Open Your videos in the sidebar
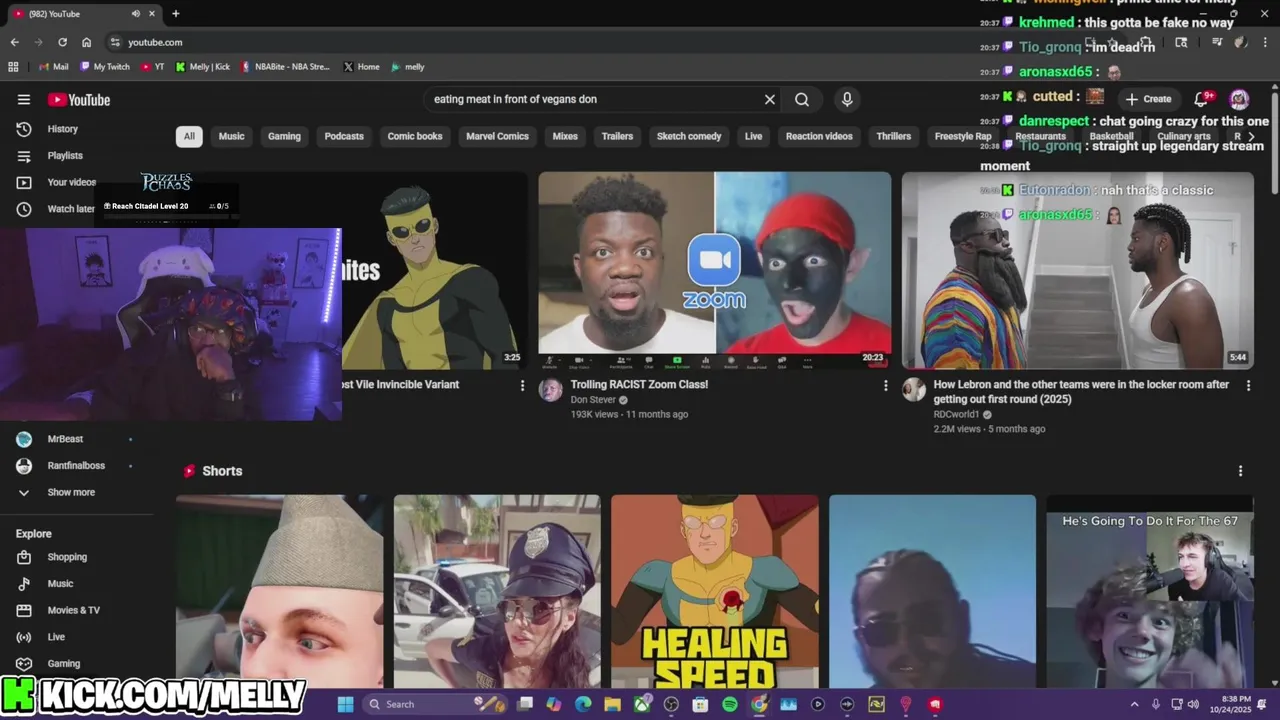The image size is (1280, 720). pyautogui.click(x=72, y=182)
